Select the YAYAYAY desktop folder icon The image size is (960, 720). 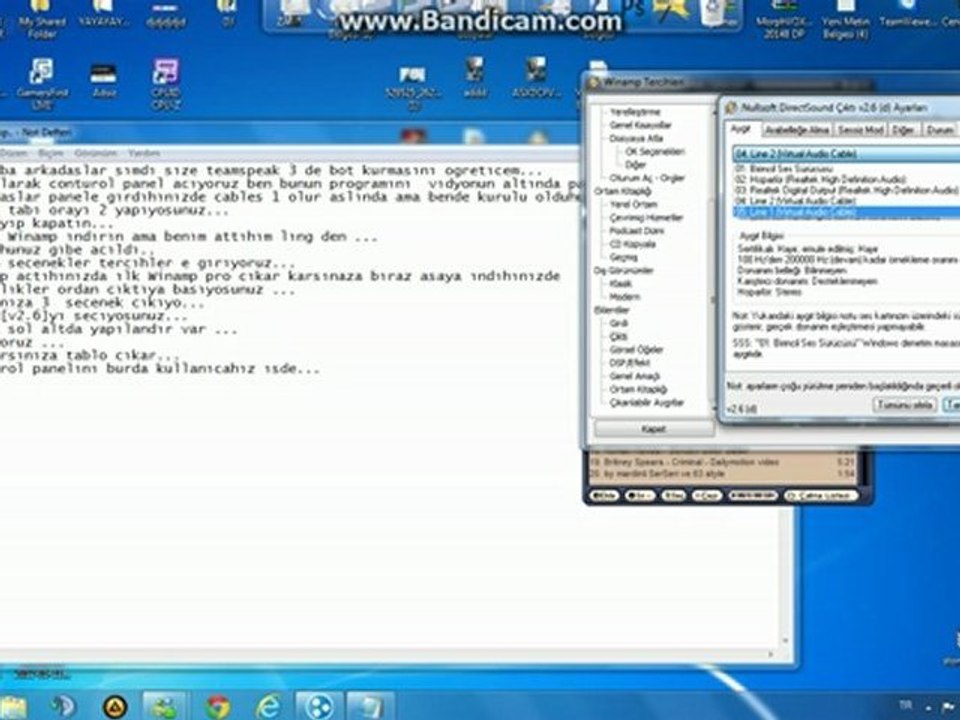point(104,15)
